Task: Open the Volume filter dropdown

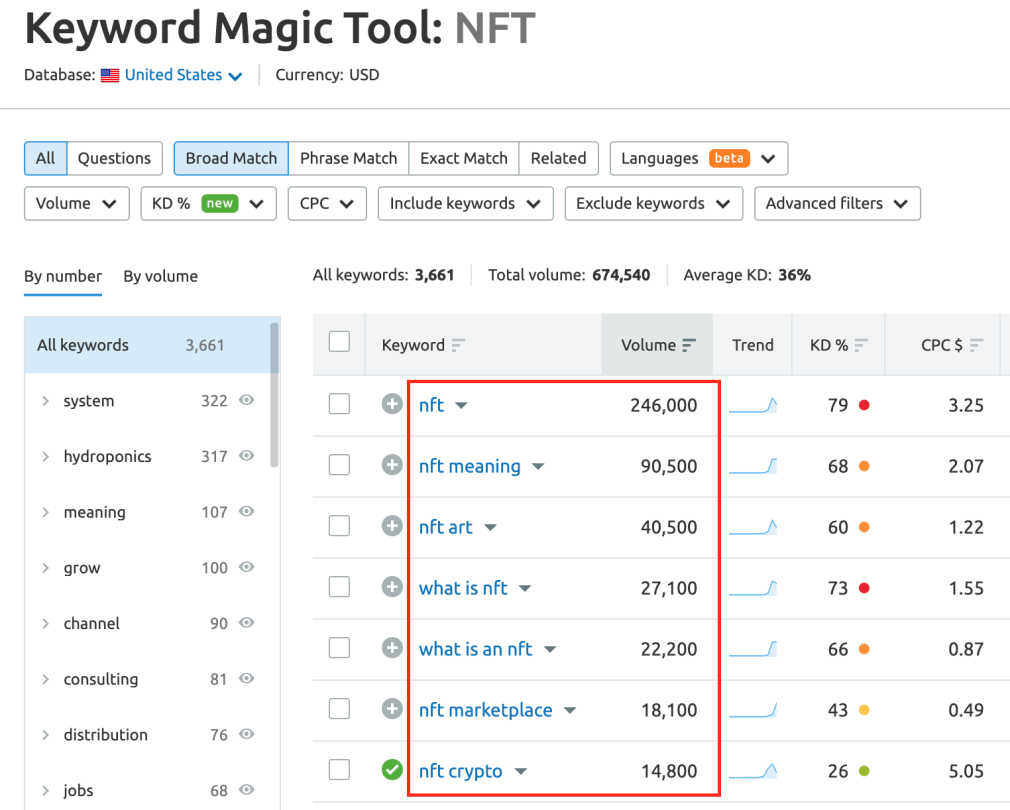Action: coord(77,203)
